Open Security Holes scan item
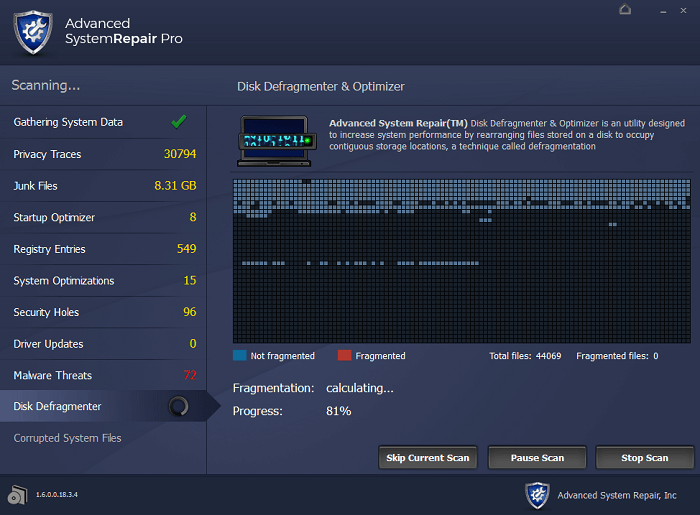Screen dimensions: 700x515 point(103,312)
